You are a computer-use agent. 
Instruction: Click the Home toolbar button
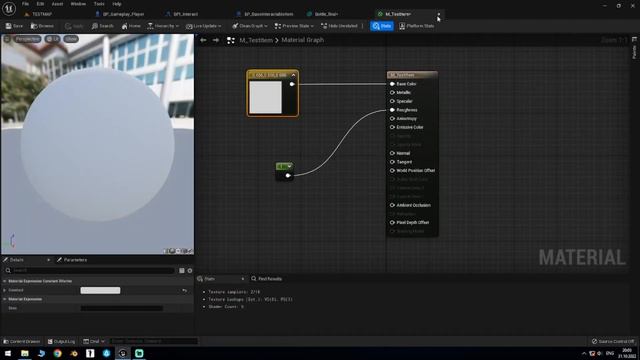[x=131, y=26]
